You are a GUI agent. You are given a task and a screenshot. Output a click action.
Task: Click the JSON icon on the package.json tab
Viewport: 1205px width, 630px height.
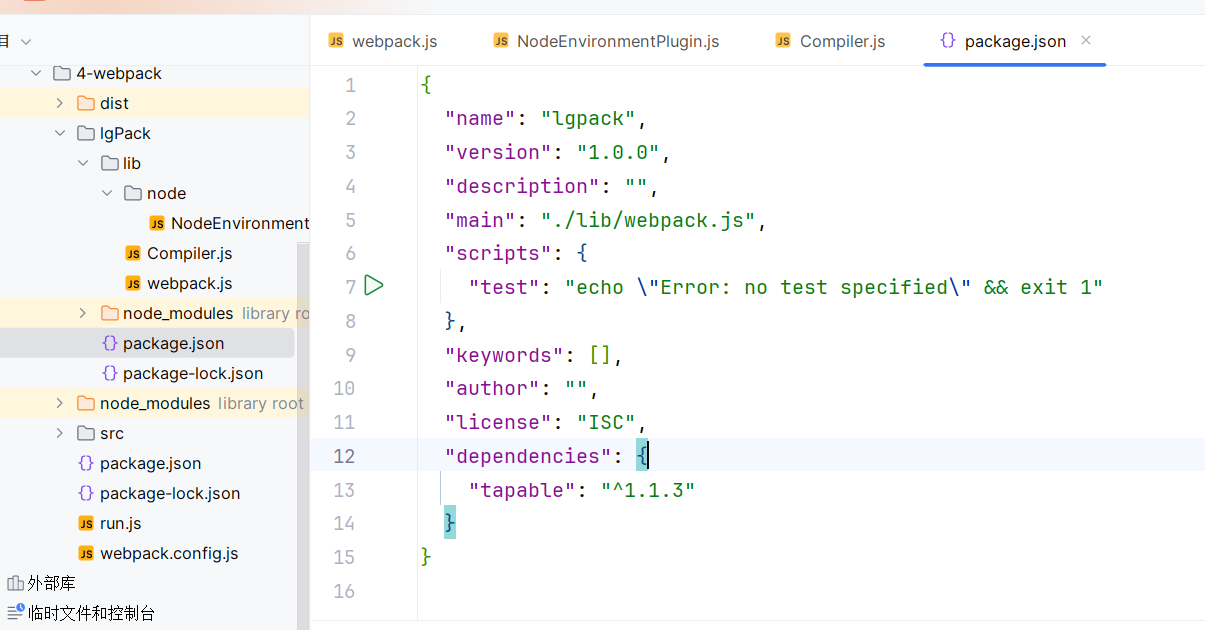948,41
